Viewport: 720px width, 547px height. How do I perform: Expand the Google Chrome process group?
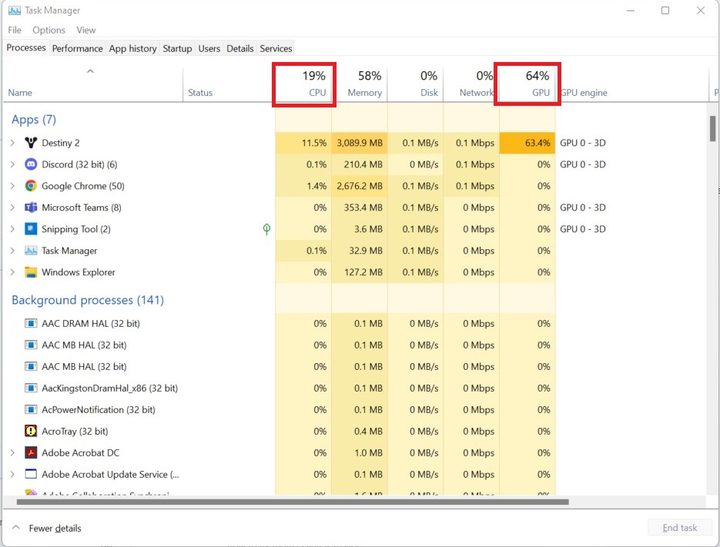12,186
